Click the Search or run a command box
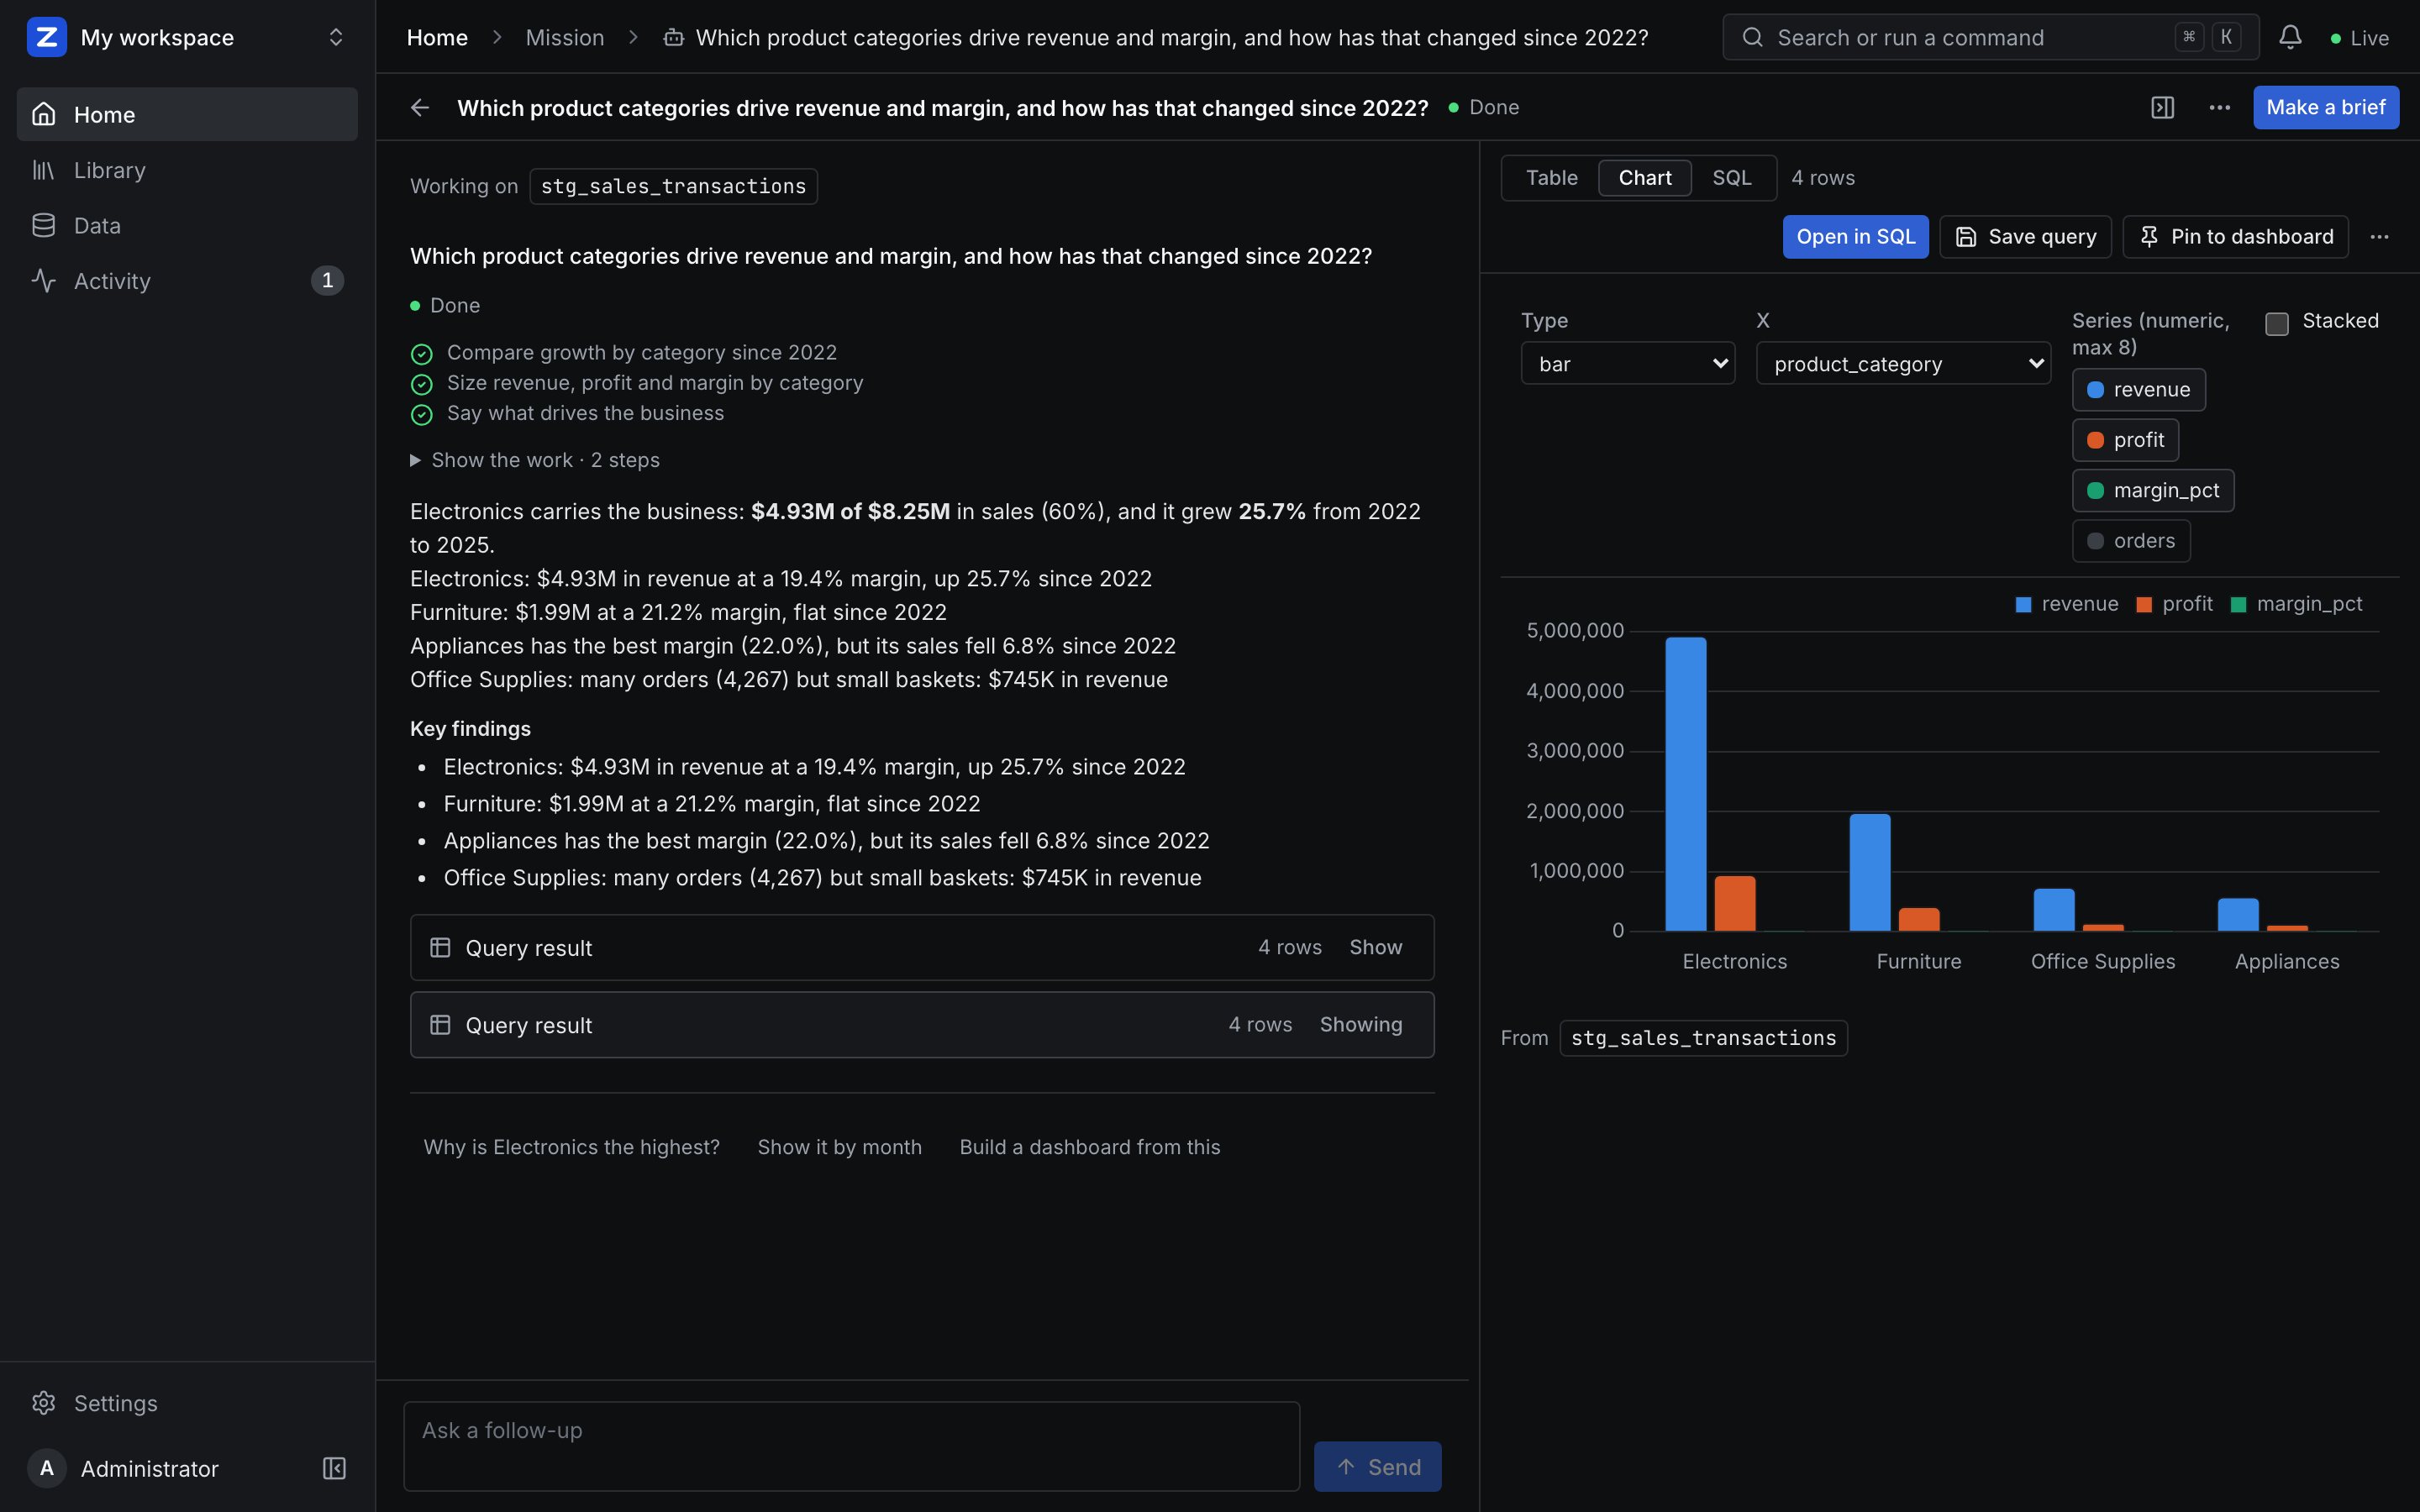The width and height of the screenshot is (2420, 1512). 1990,37
